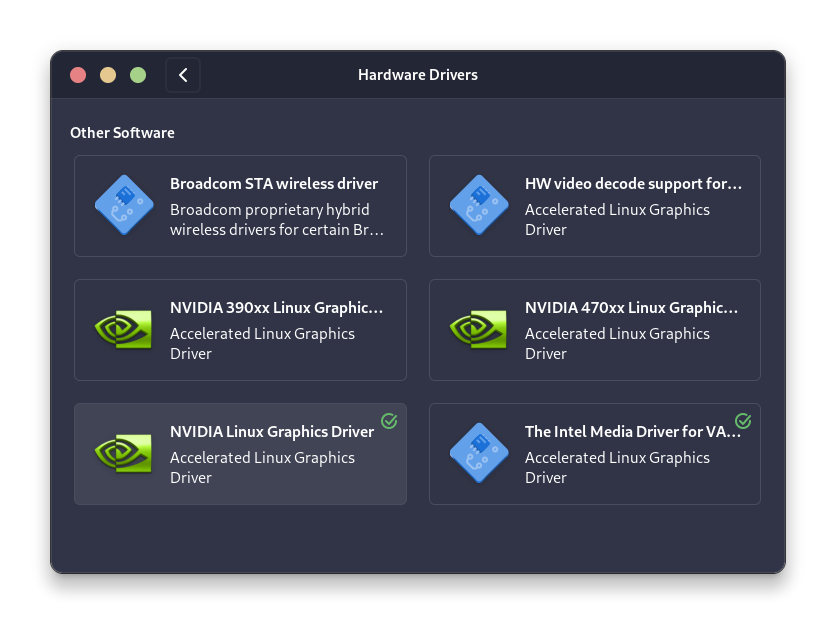Open the NVIDIA Linux Graphics Driver title

272,431
